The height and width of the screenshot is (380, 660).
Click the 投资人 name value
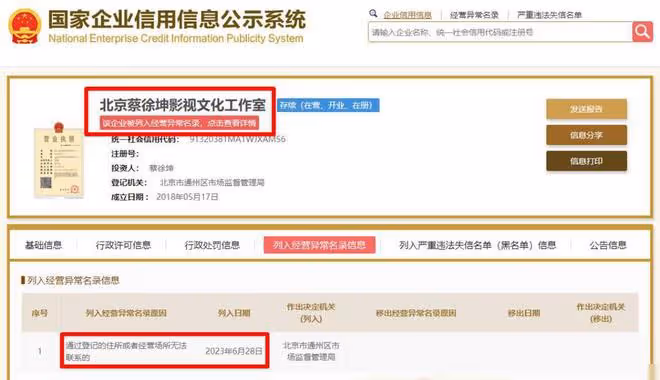161,168
